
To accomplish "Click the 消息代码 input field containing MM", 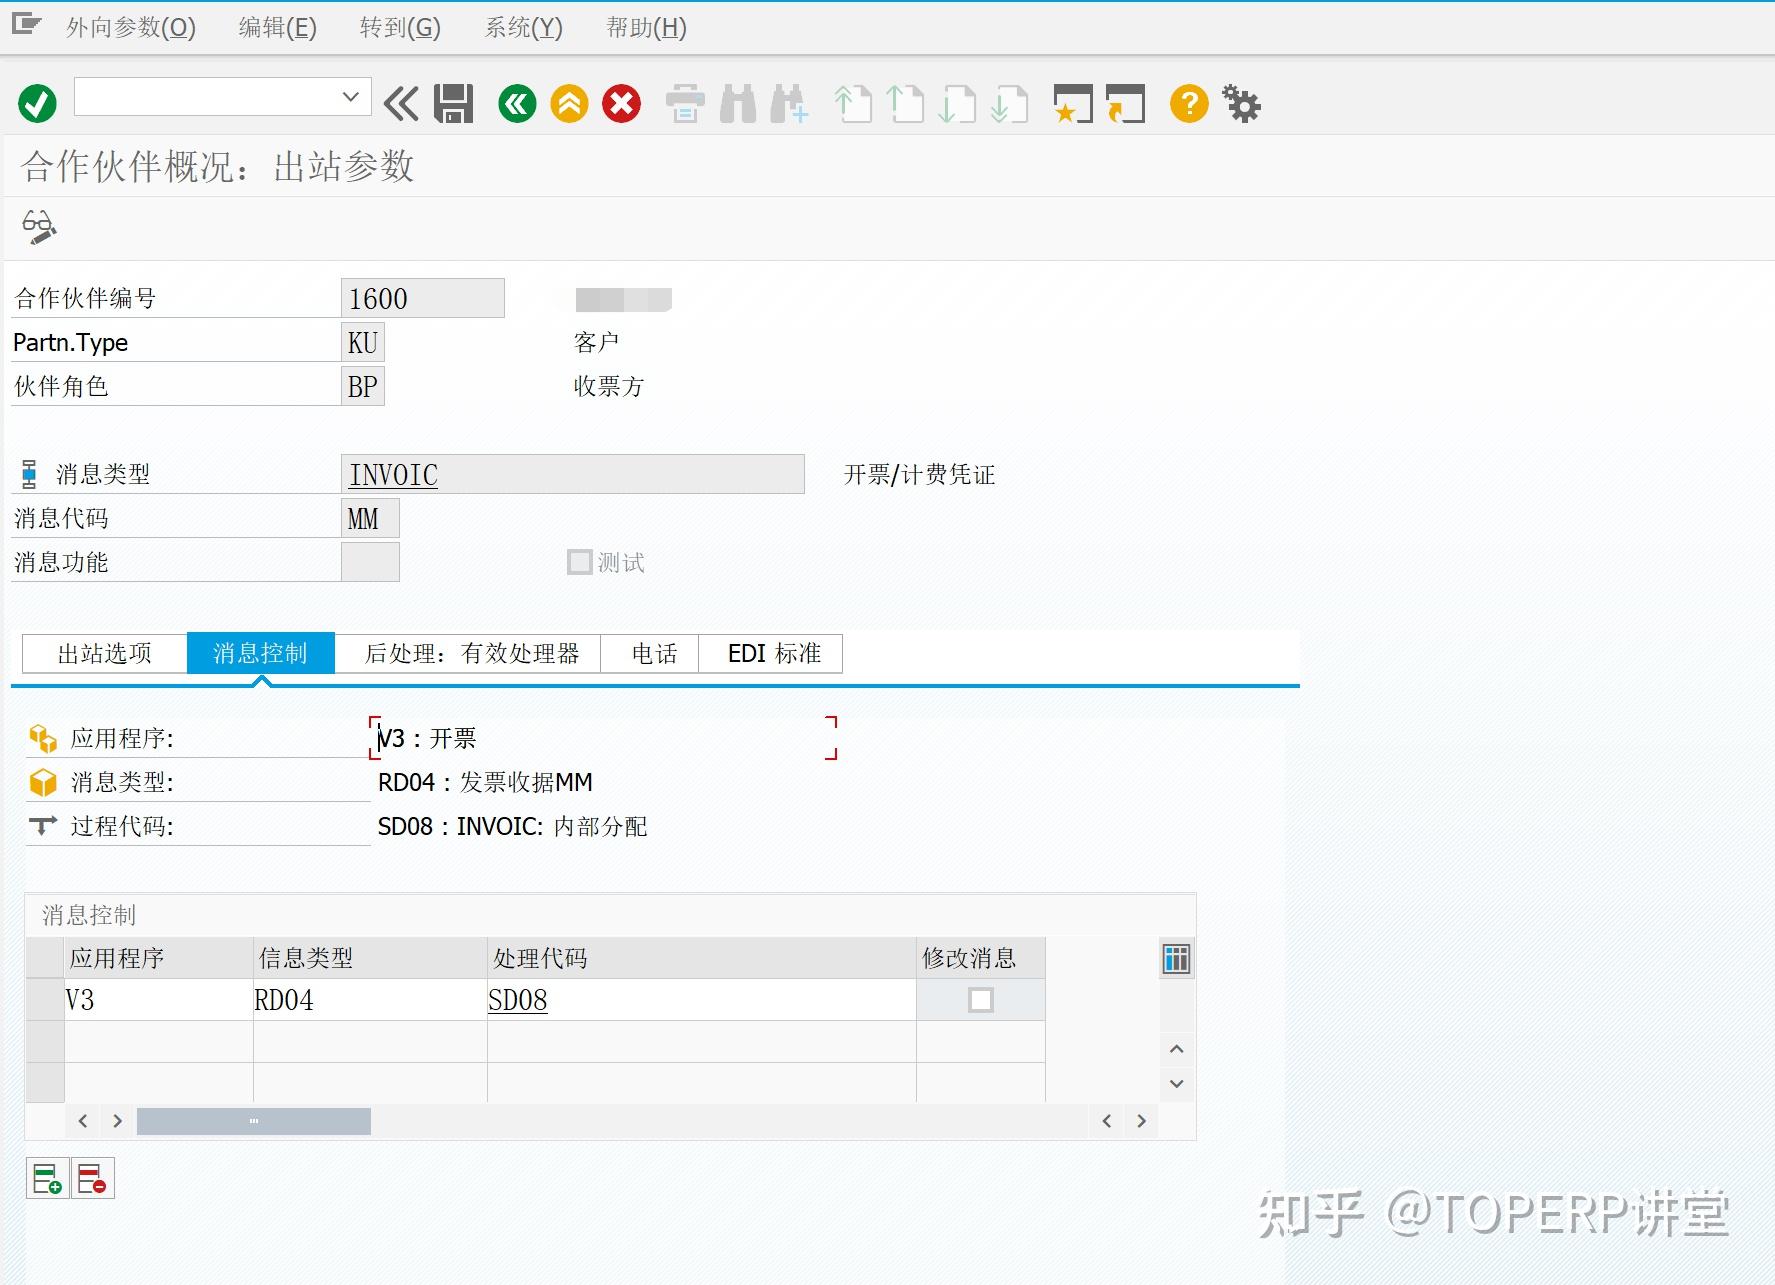I will click(368, 518).
